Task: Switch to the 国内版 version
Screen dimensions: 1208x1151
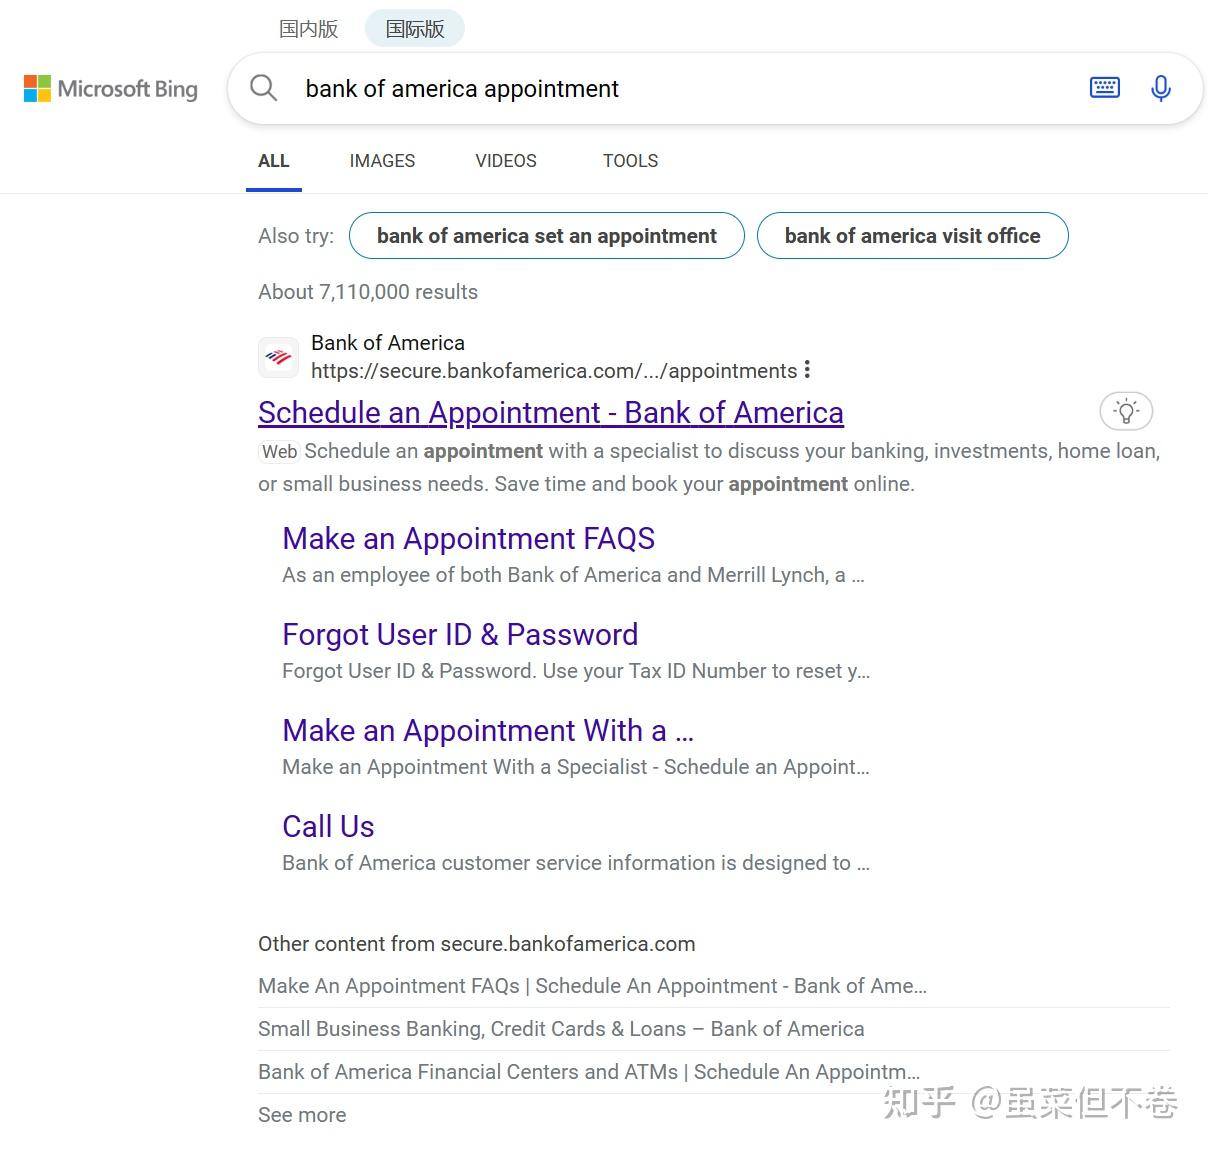Action: [308, 28]
